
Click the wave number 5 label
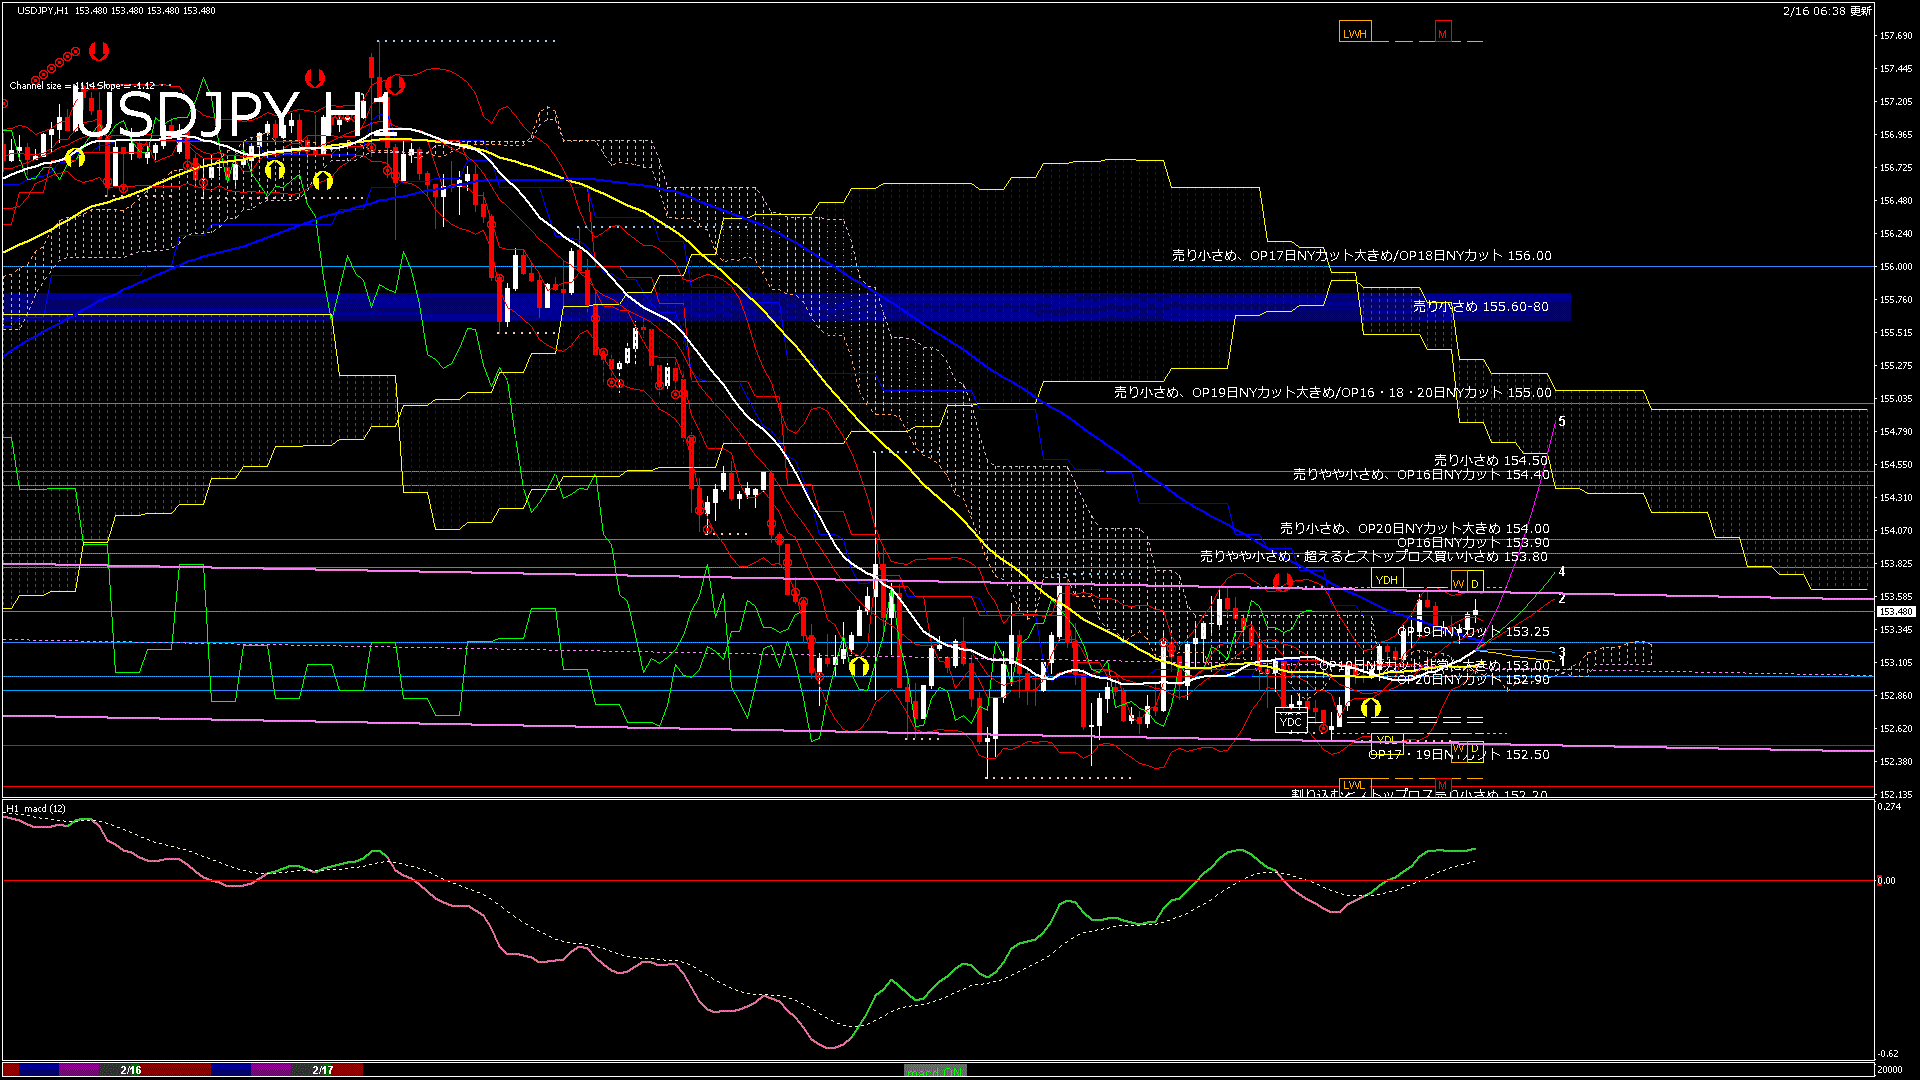click(x=1562, y=422)
